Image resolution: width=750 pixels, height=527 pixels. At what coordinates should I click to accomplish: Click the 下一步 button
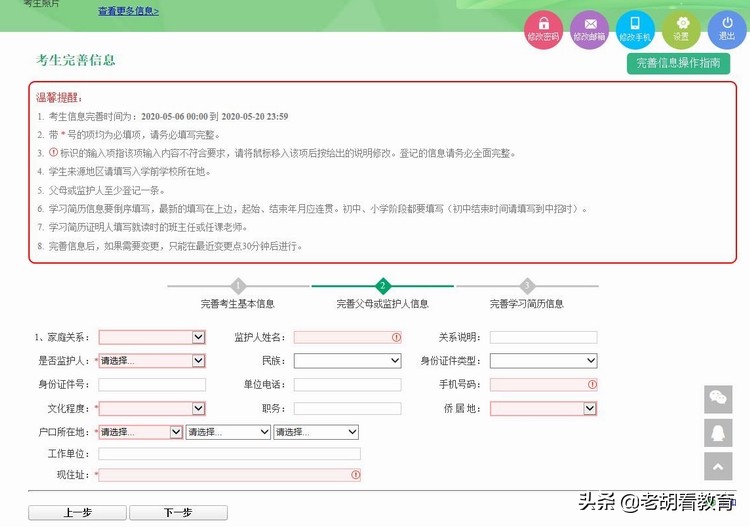(178, 513)
